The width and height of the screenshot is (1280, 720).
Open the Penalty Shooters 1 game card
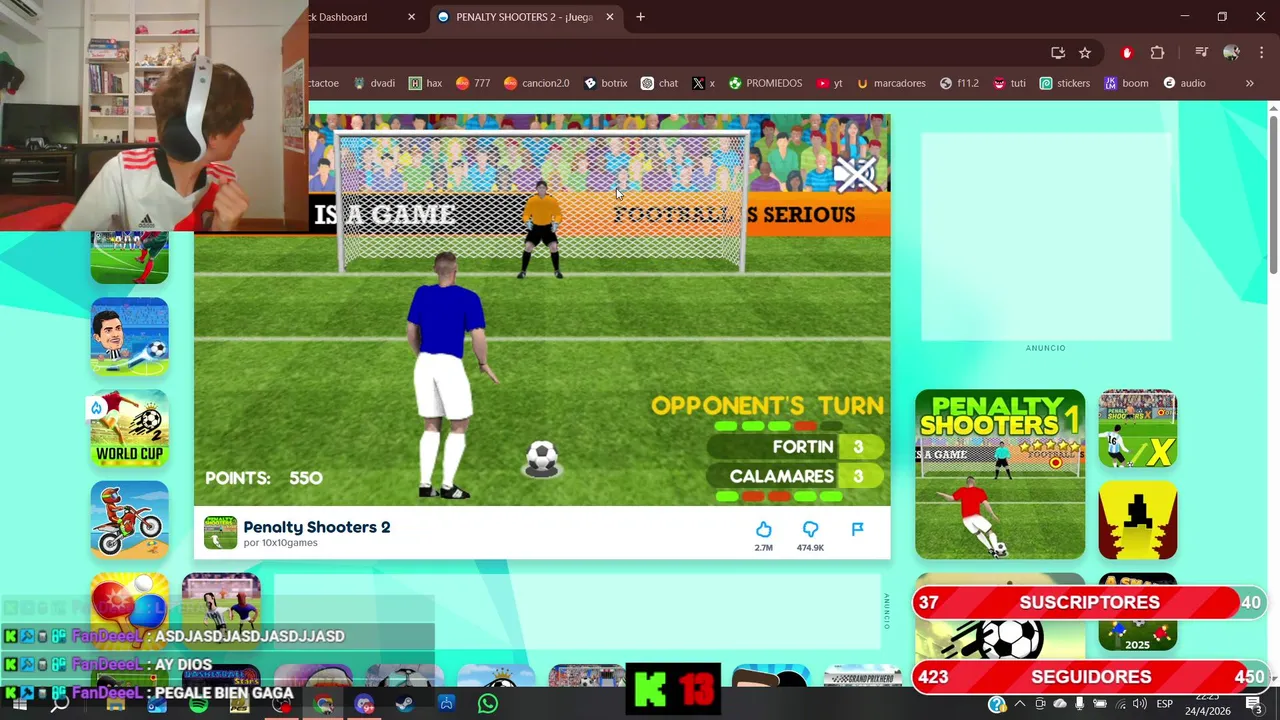(1000, 474)
